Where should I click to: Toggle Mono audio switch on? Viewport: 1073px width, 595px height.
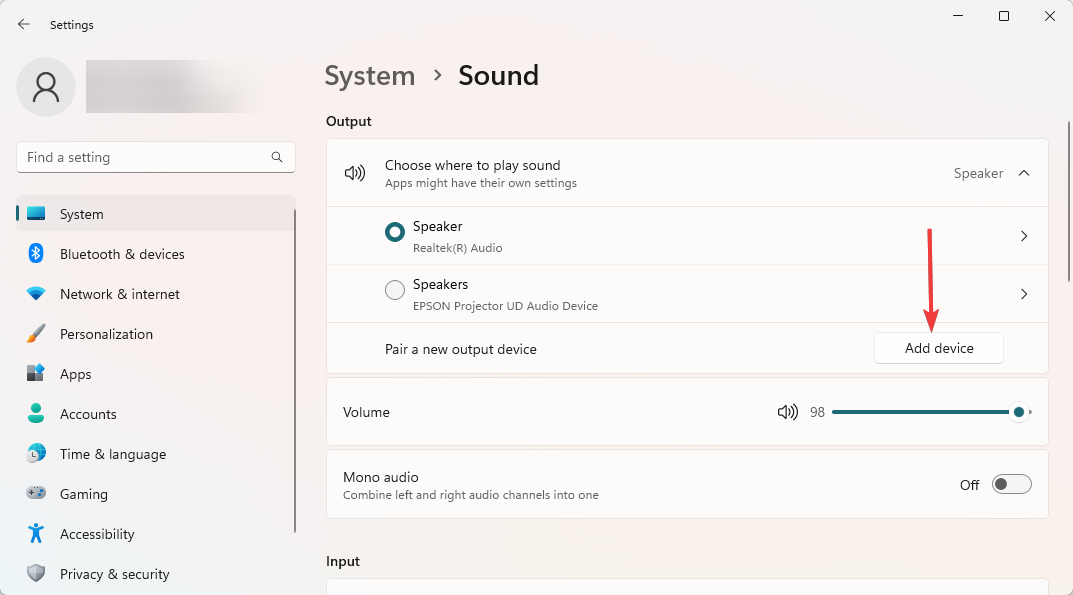[x=1011, y=484]
